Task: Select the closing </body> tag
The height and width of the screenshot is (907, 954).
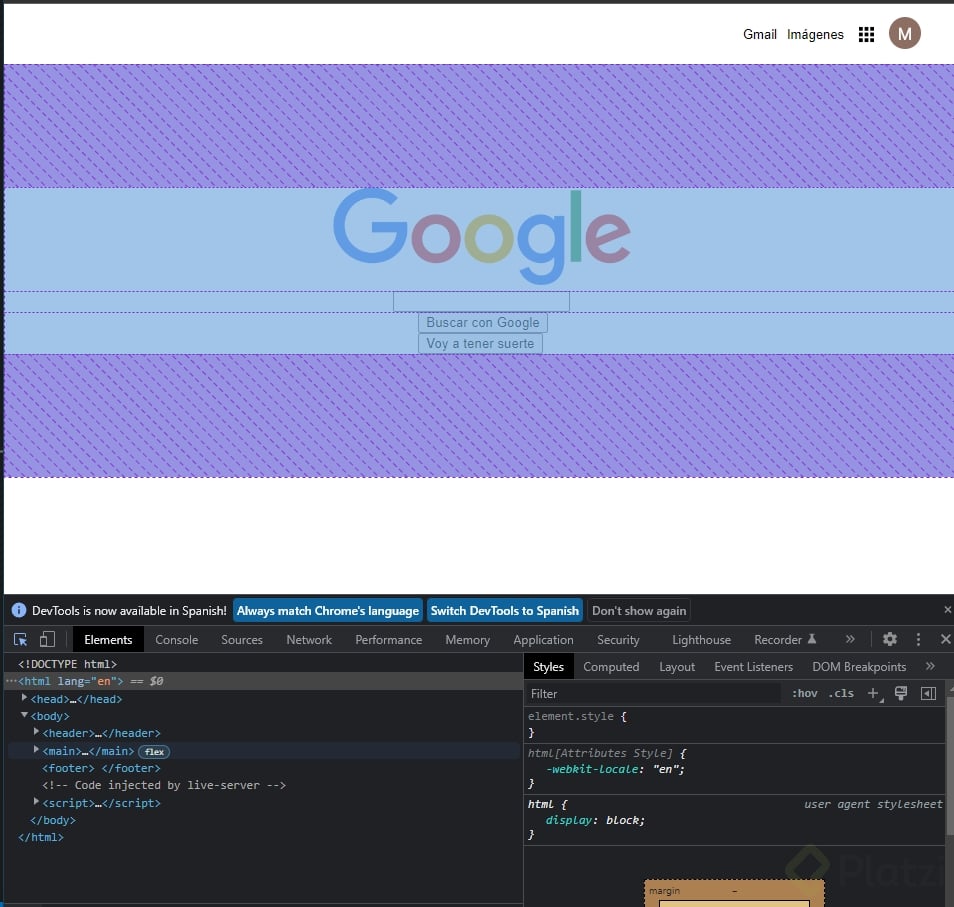Action: (53, 820)
